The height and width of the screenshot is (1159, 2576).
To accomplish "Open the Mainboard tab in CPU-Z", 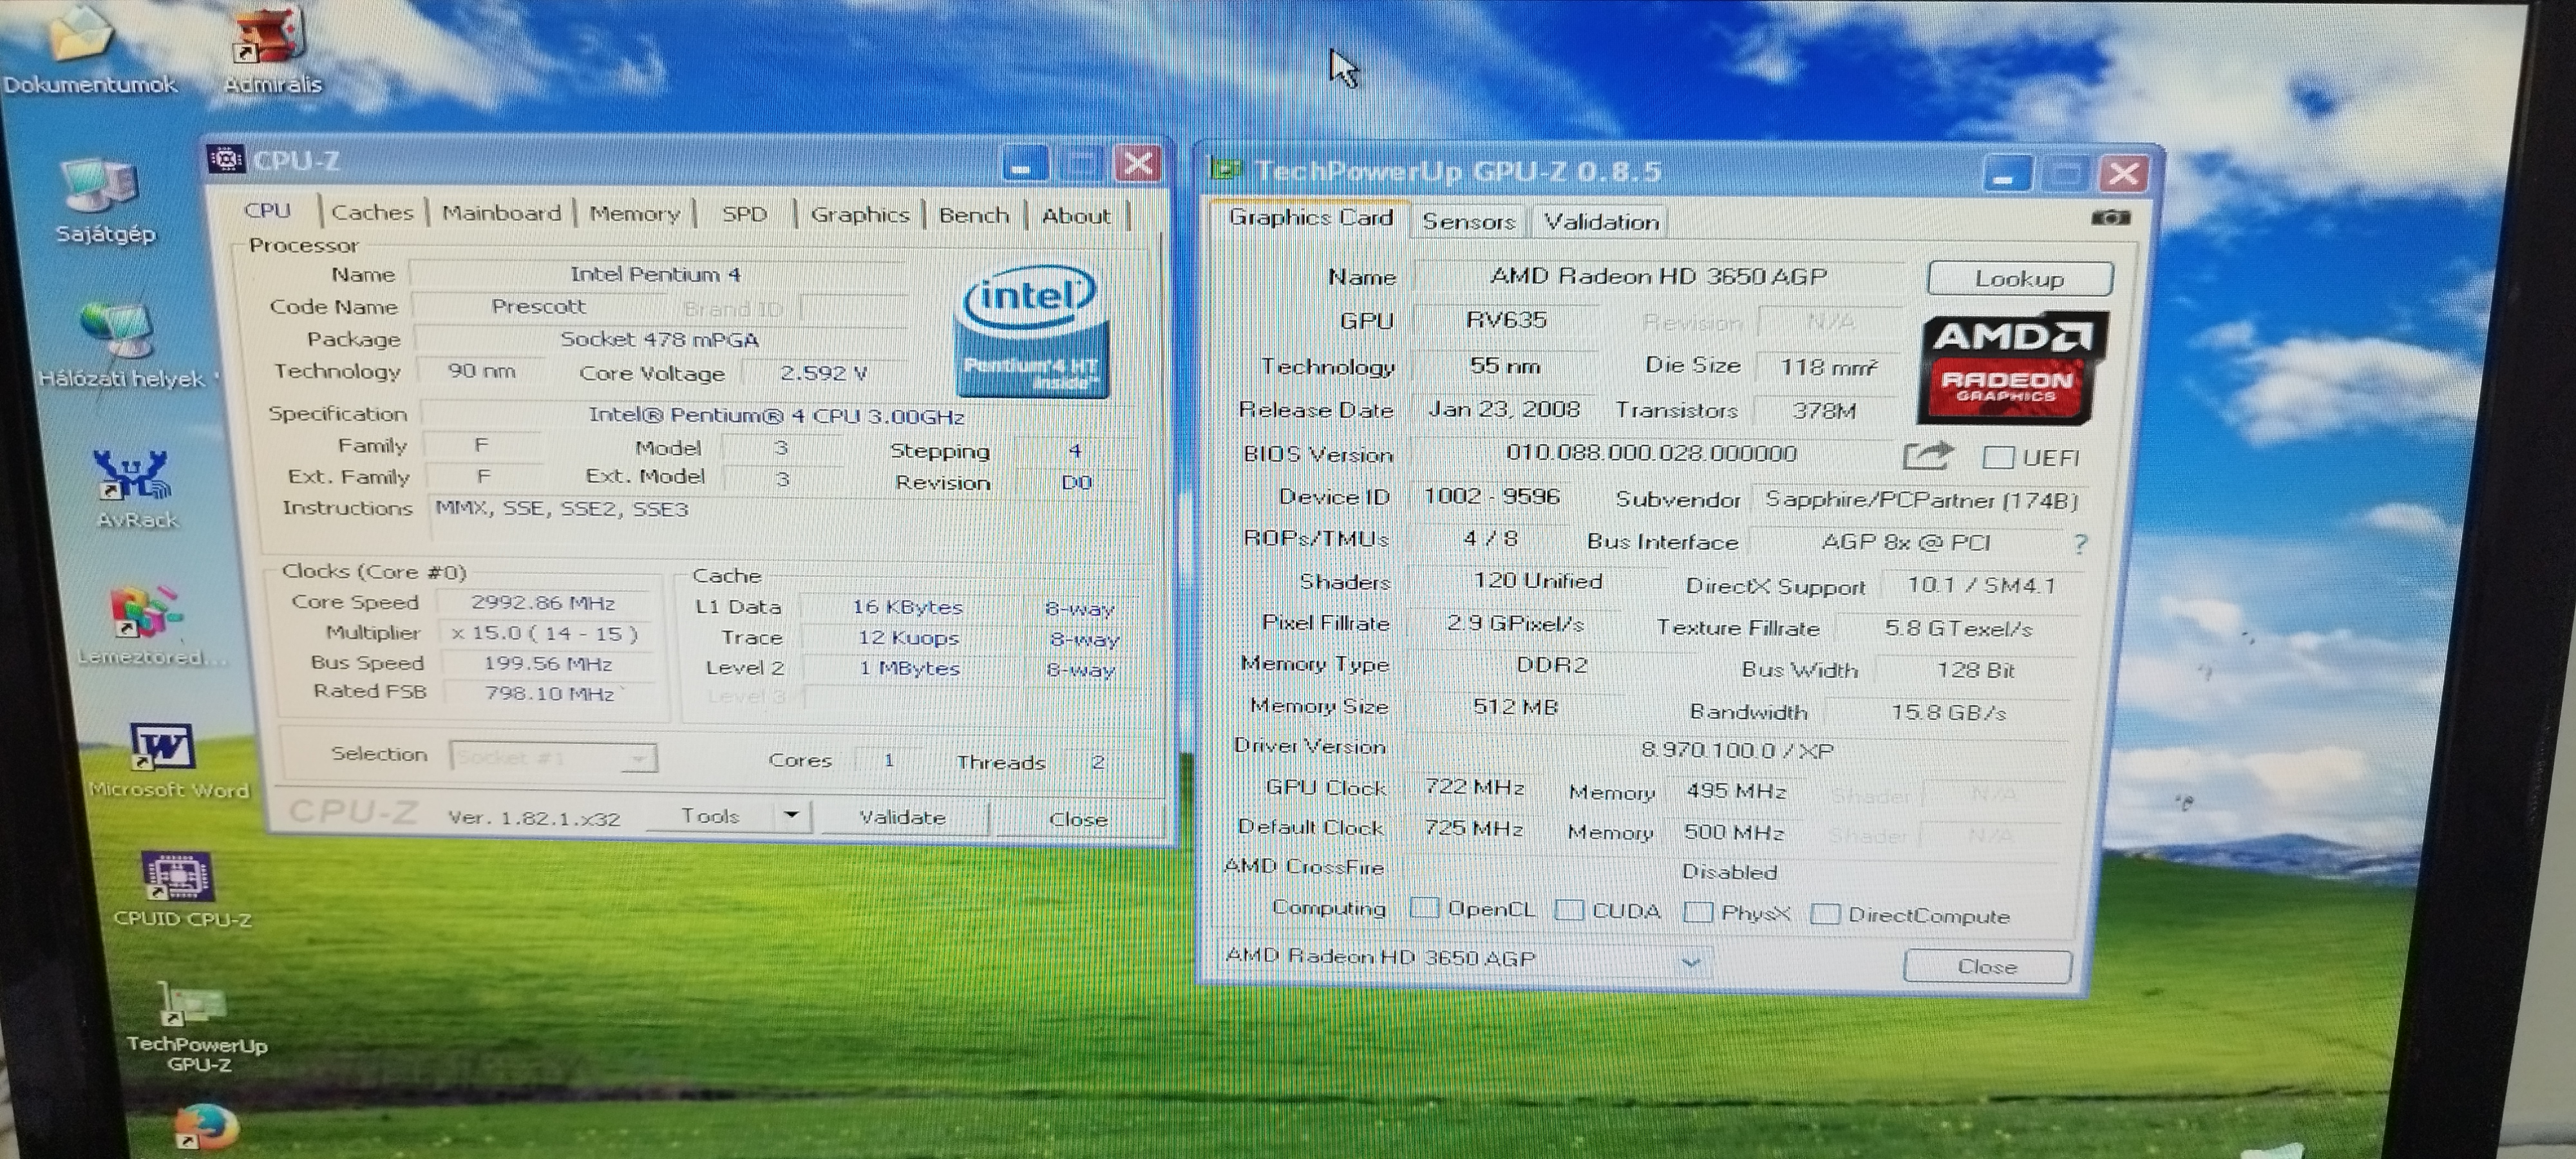I will click(x=501, y=213).
